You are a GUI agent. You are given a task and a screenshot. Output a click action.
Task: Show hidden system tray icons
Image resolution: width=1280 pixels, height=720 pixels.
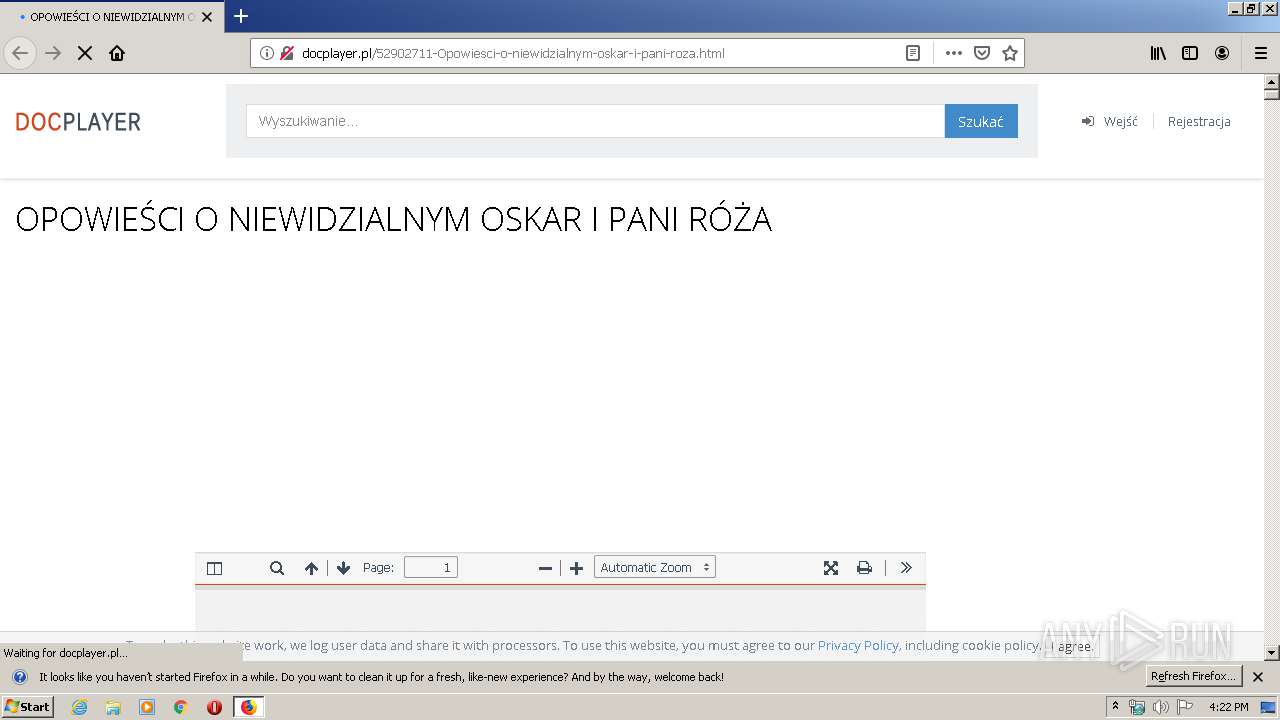[1115, 706]
